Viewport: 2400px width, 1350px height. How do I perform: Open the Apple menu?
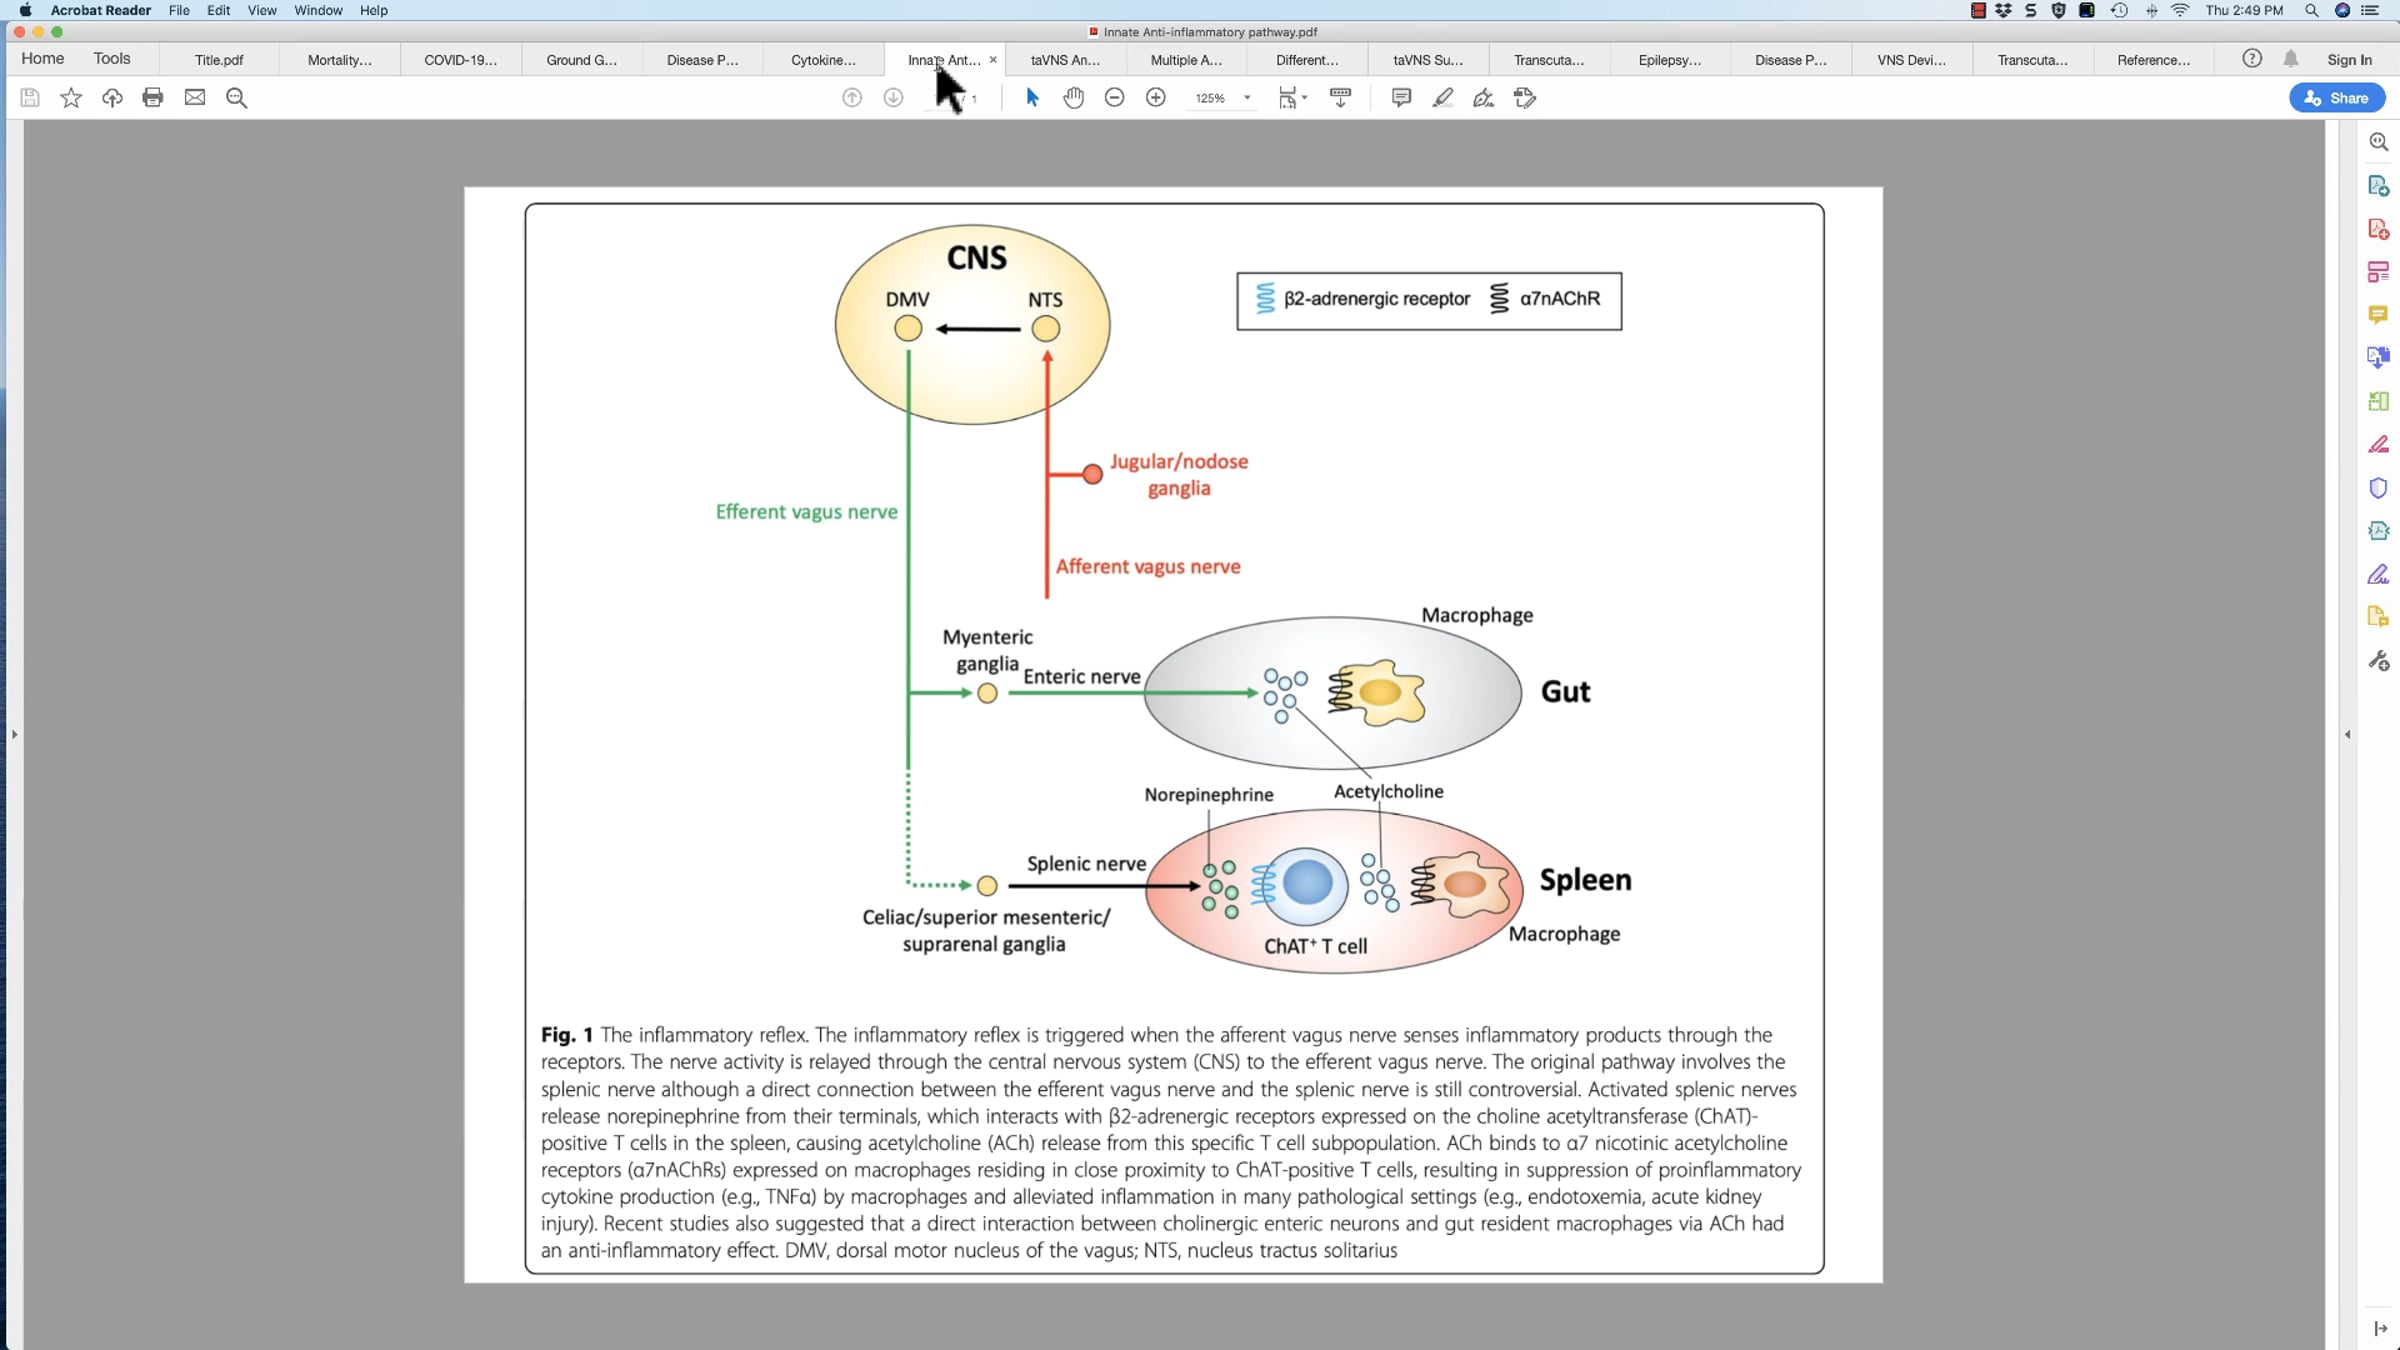point(25,10)
